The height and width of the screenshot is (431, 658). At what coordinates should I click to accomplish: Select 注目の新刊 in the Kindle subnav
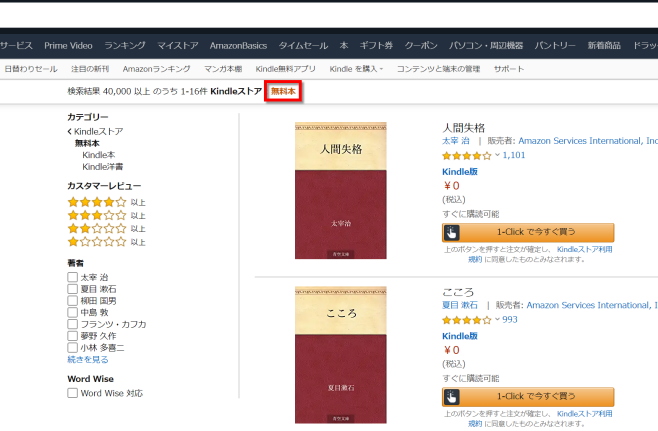click(x=90, y=69)
